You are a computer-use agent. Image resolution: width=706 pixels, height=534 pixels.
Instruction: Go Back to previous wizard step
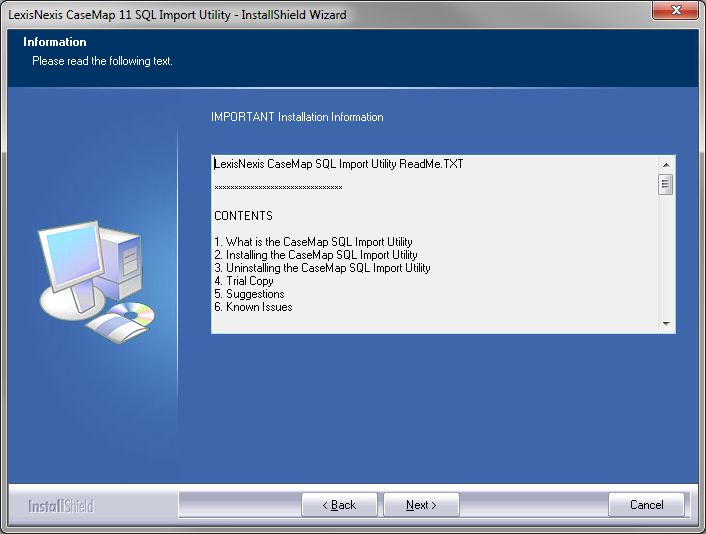339,505
